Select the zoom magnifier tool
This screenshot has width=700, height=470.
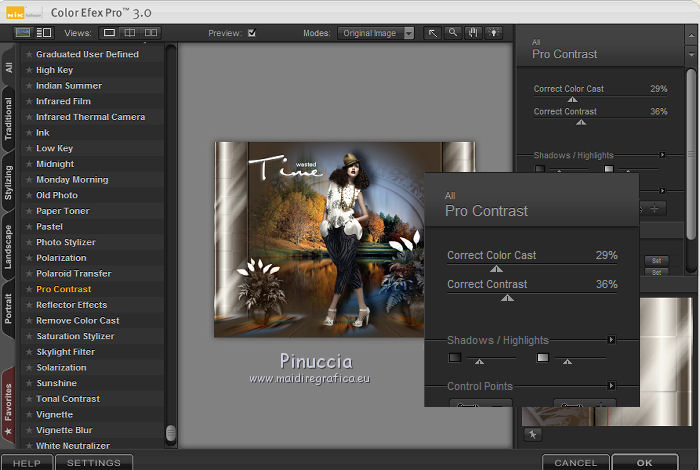(453, 33)
